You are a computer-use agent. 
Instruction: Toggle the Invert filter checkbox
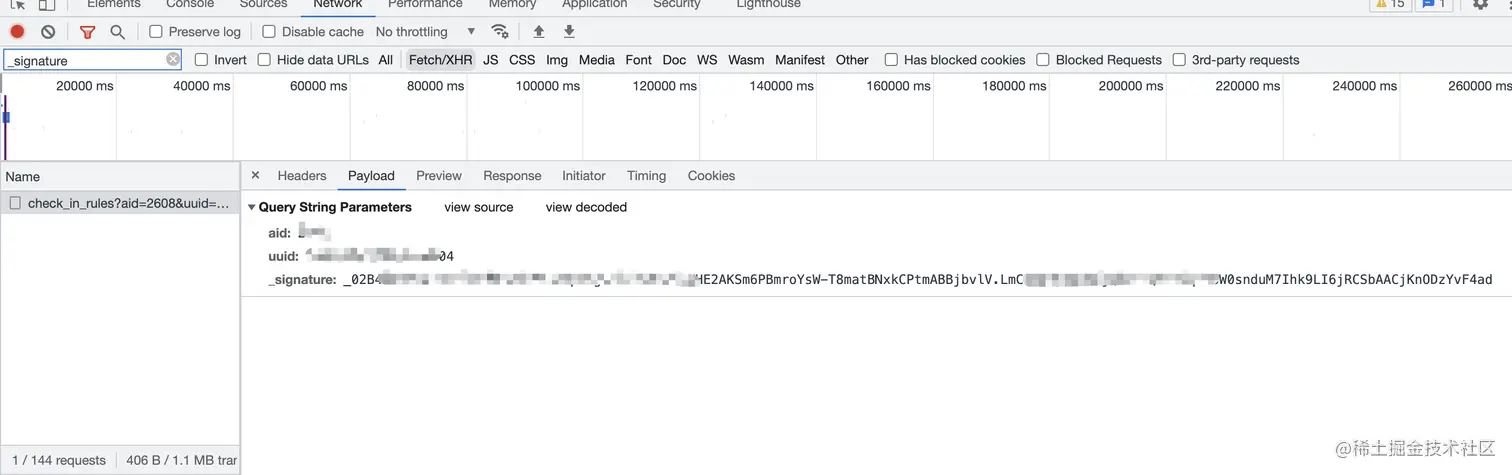point(202,60)
